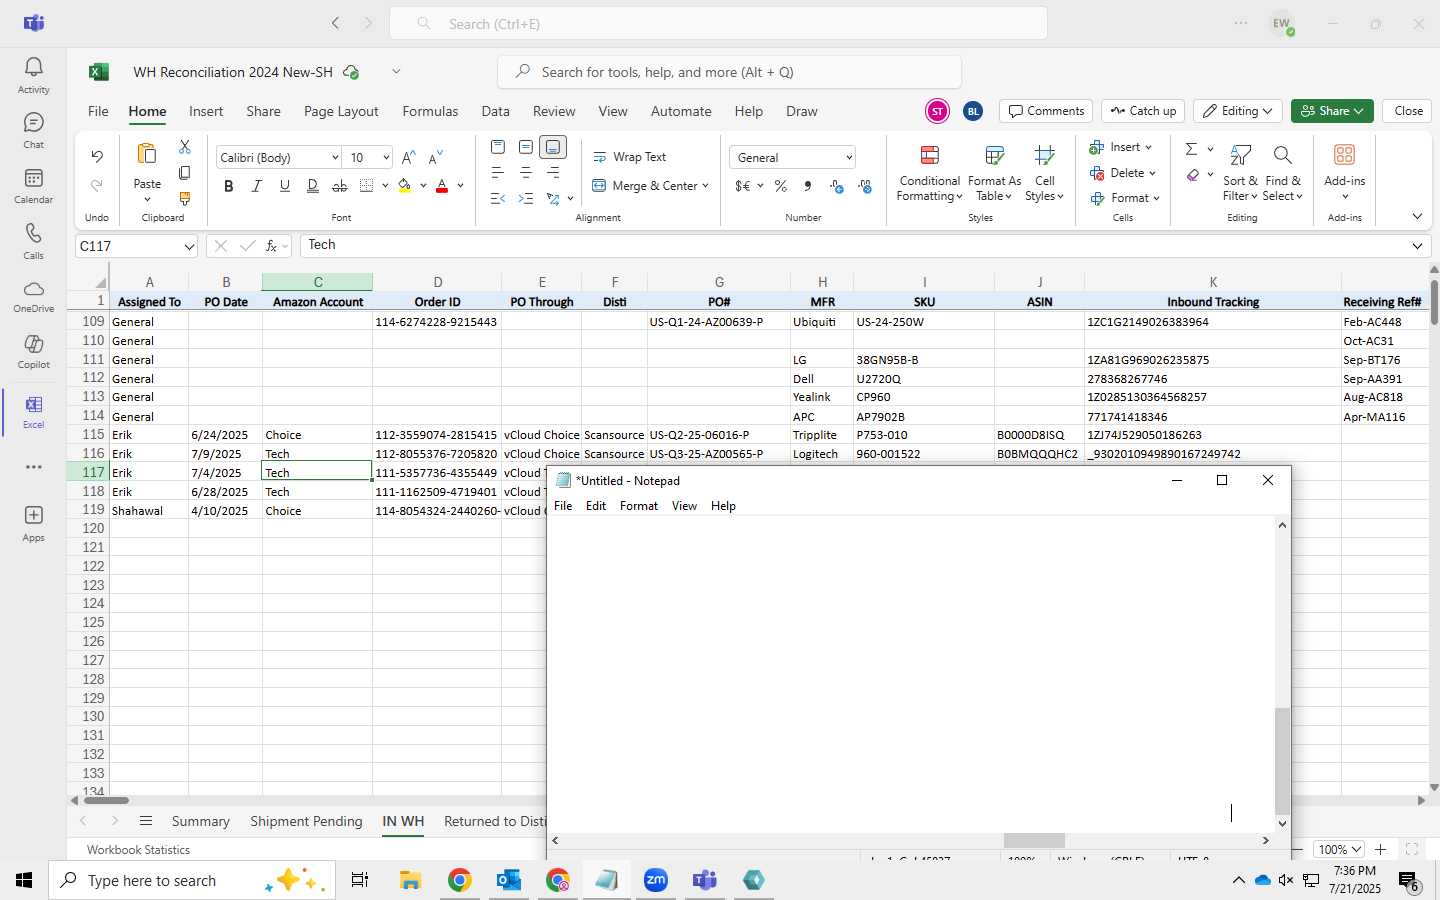Open the Summary sheet tab
The width and height of the screenshot is (1440, 900).
pyautogui.click(x=200, y=821)
